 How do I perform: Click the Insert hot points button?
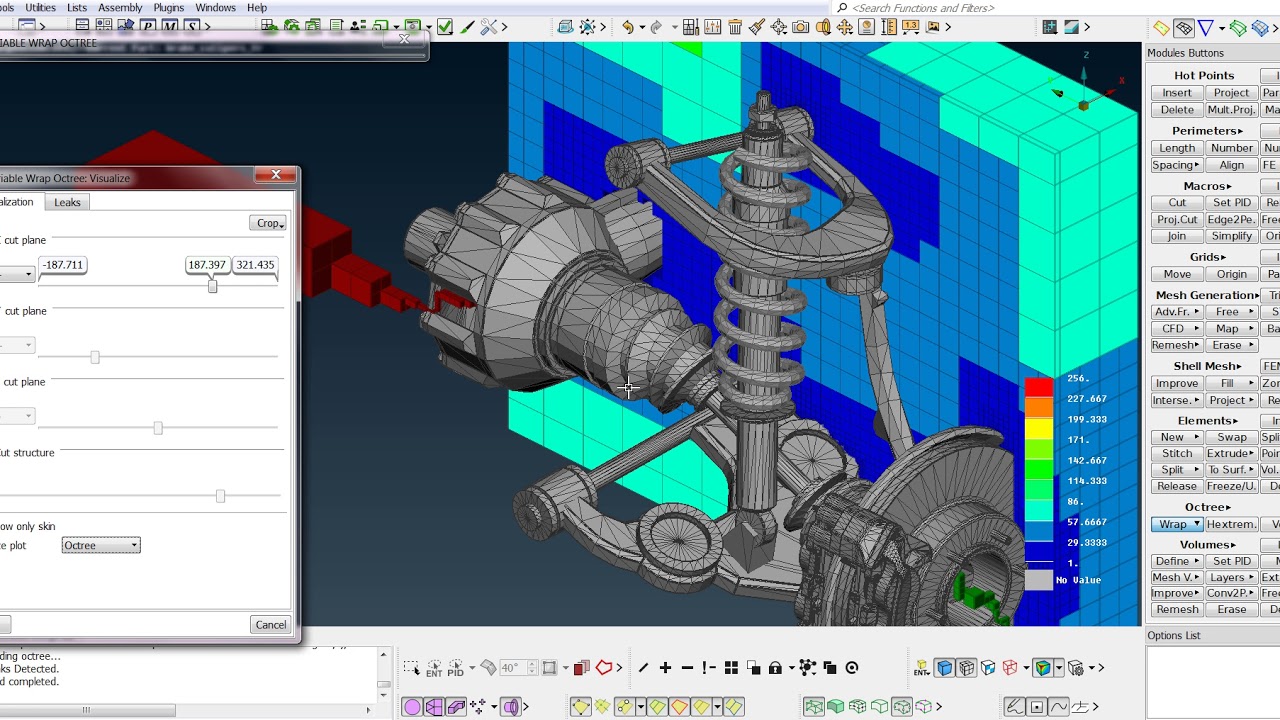coord(1176,93)
